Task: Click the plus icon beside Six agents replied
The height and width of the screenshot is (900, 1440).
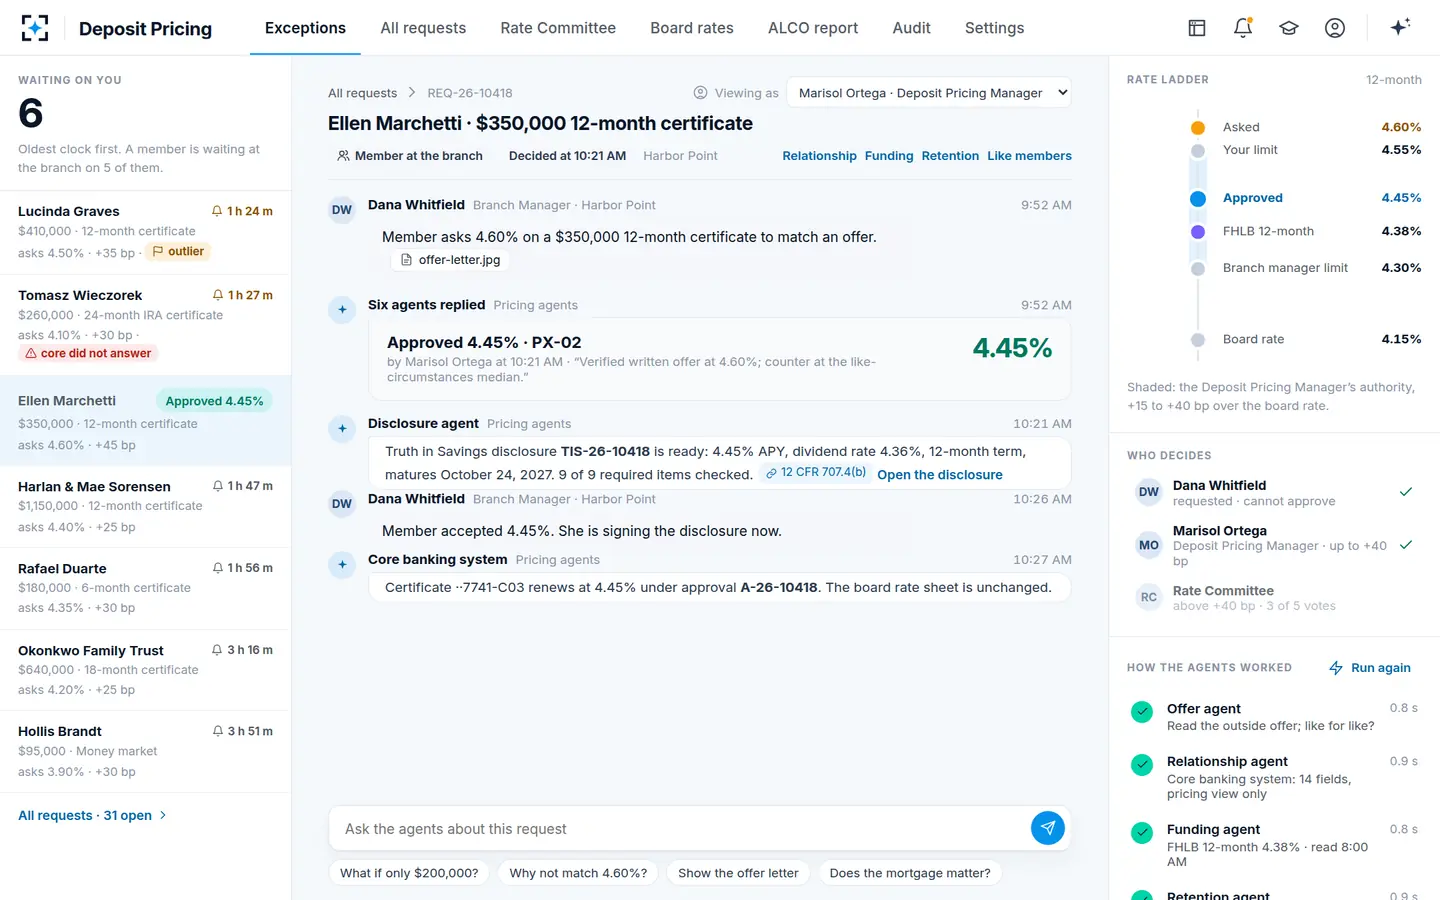Action: (342, 310)
